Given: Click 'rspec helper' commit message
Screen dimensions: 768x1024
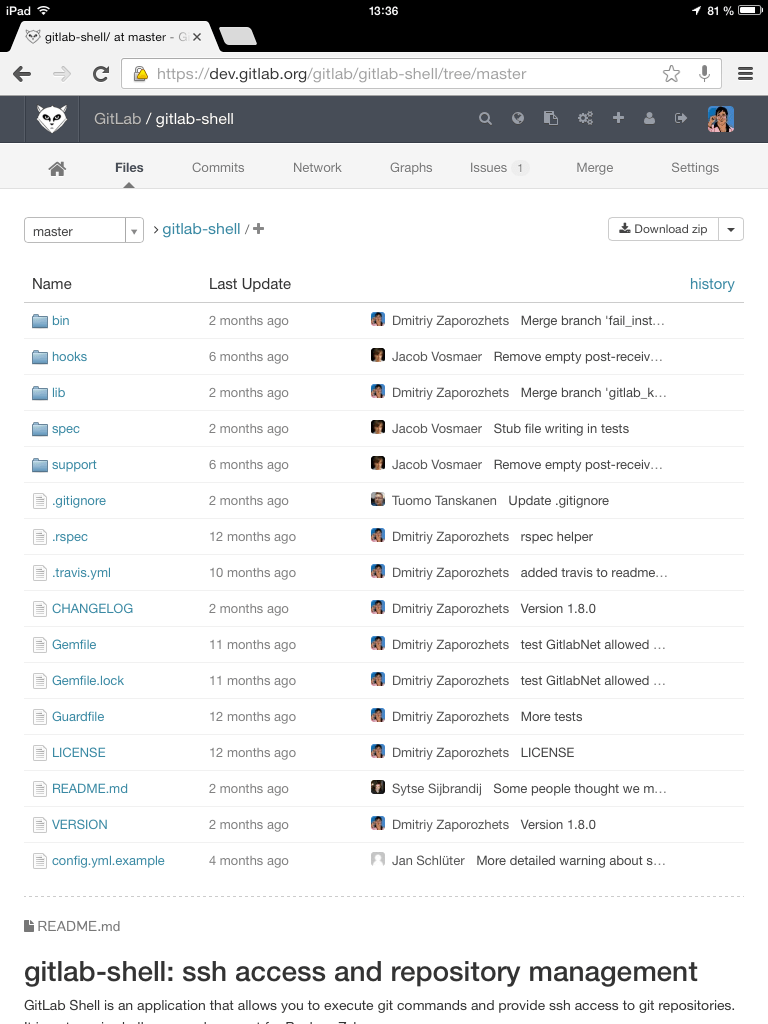Looking at the screenshot, I should [556, 537].
